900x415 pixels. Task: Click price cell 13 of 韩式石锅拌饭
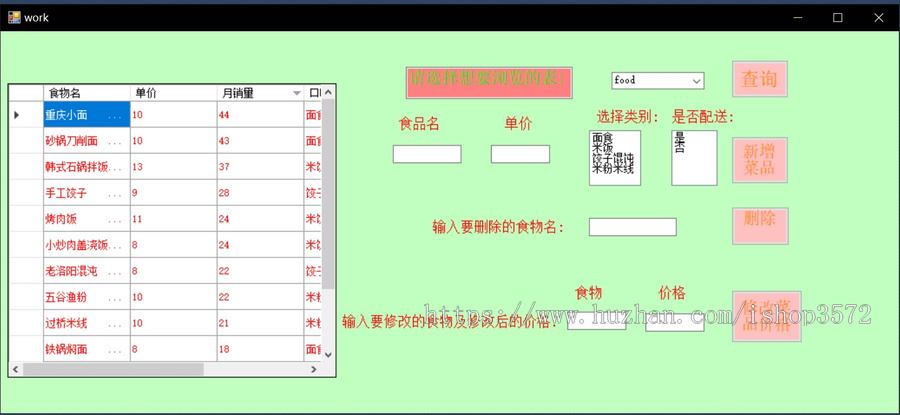173,167
